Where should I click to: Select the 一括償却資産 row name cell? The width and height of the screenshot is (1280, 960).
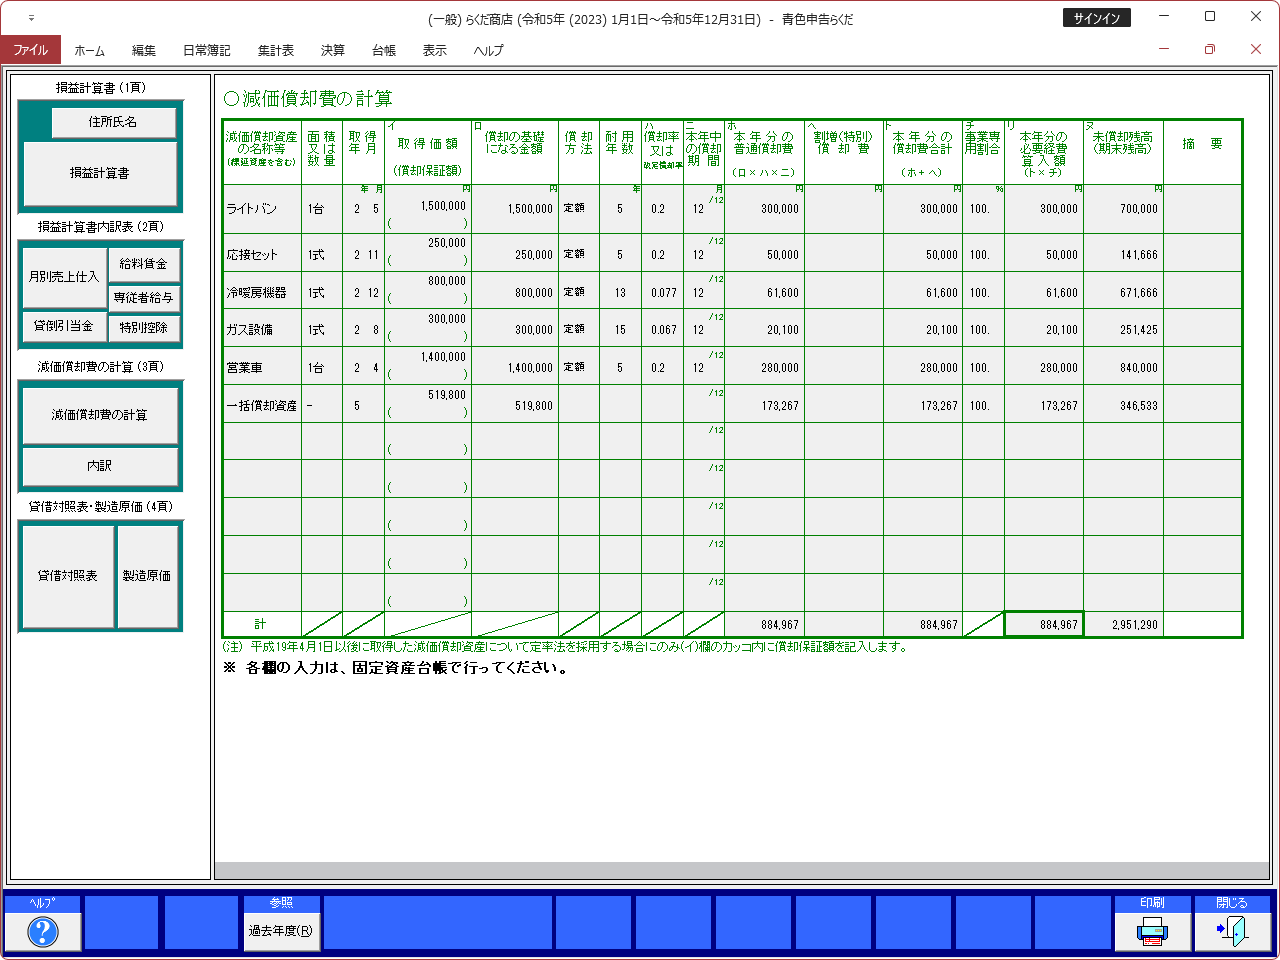[262, 405]
